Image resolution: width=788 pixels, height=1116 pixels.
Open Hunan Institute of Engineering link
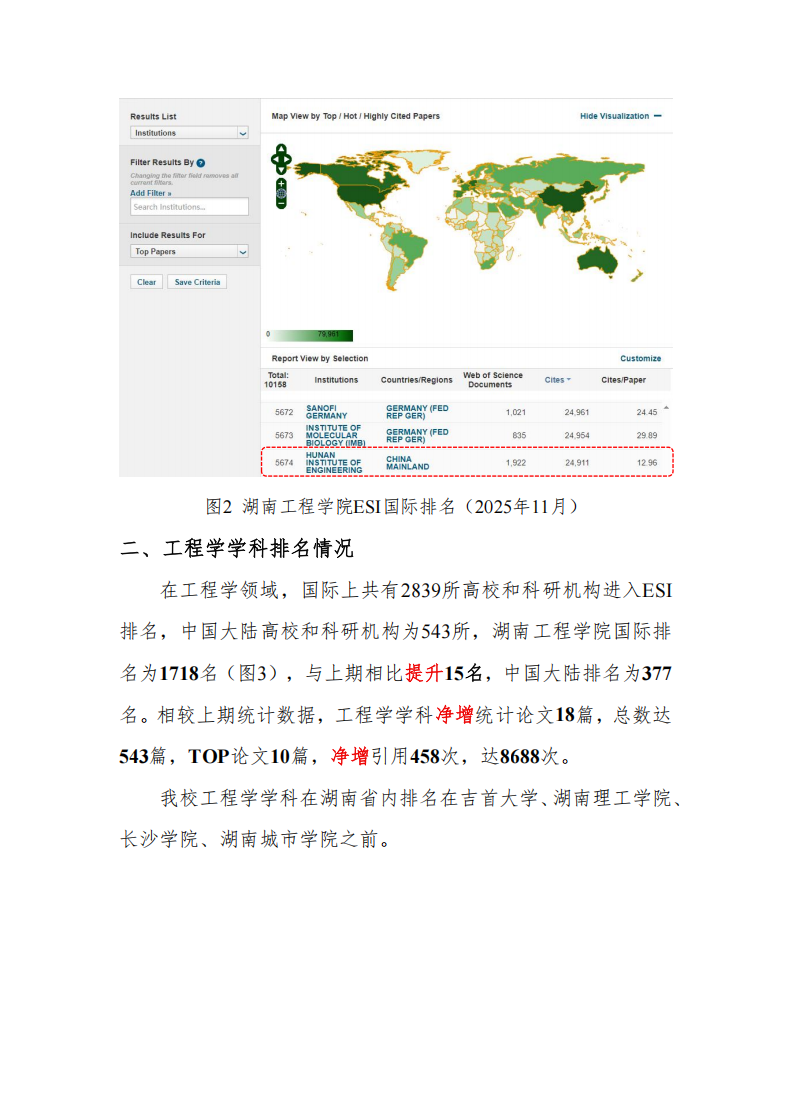click(x=334, y=462)
